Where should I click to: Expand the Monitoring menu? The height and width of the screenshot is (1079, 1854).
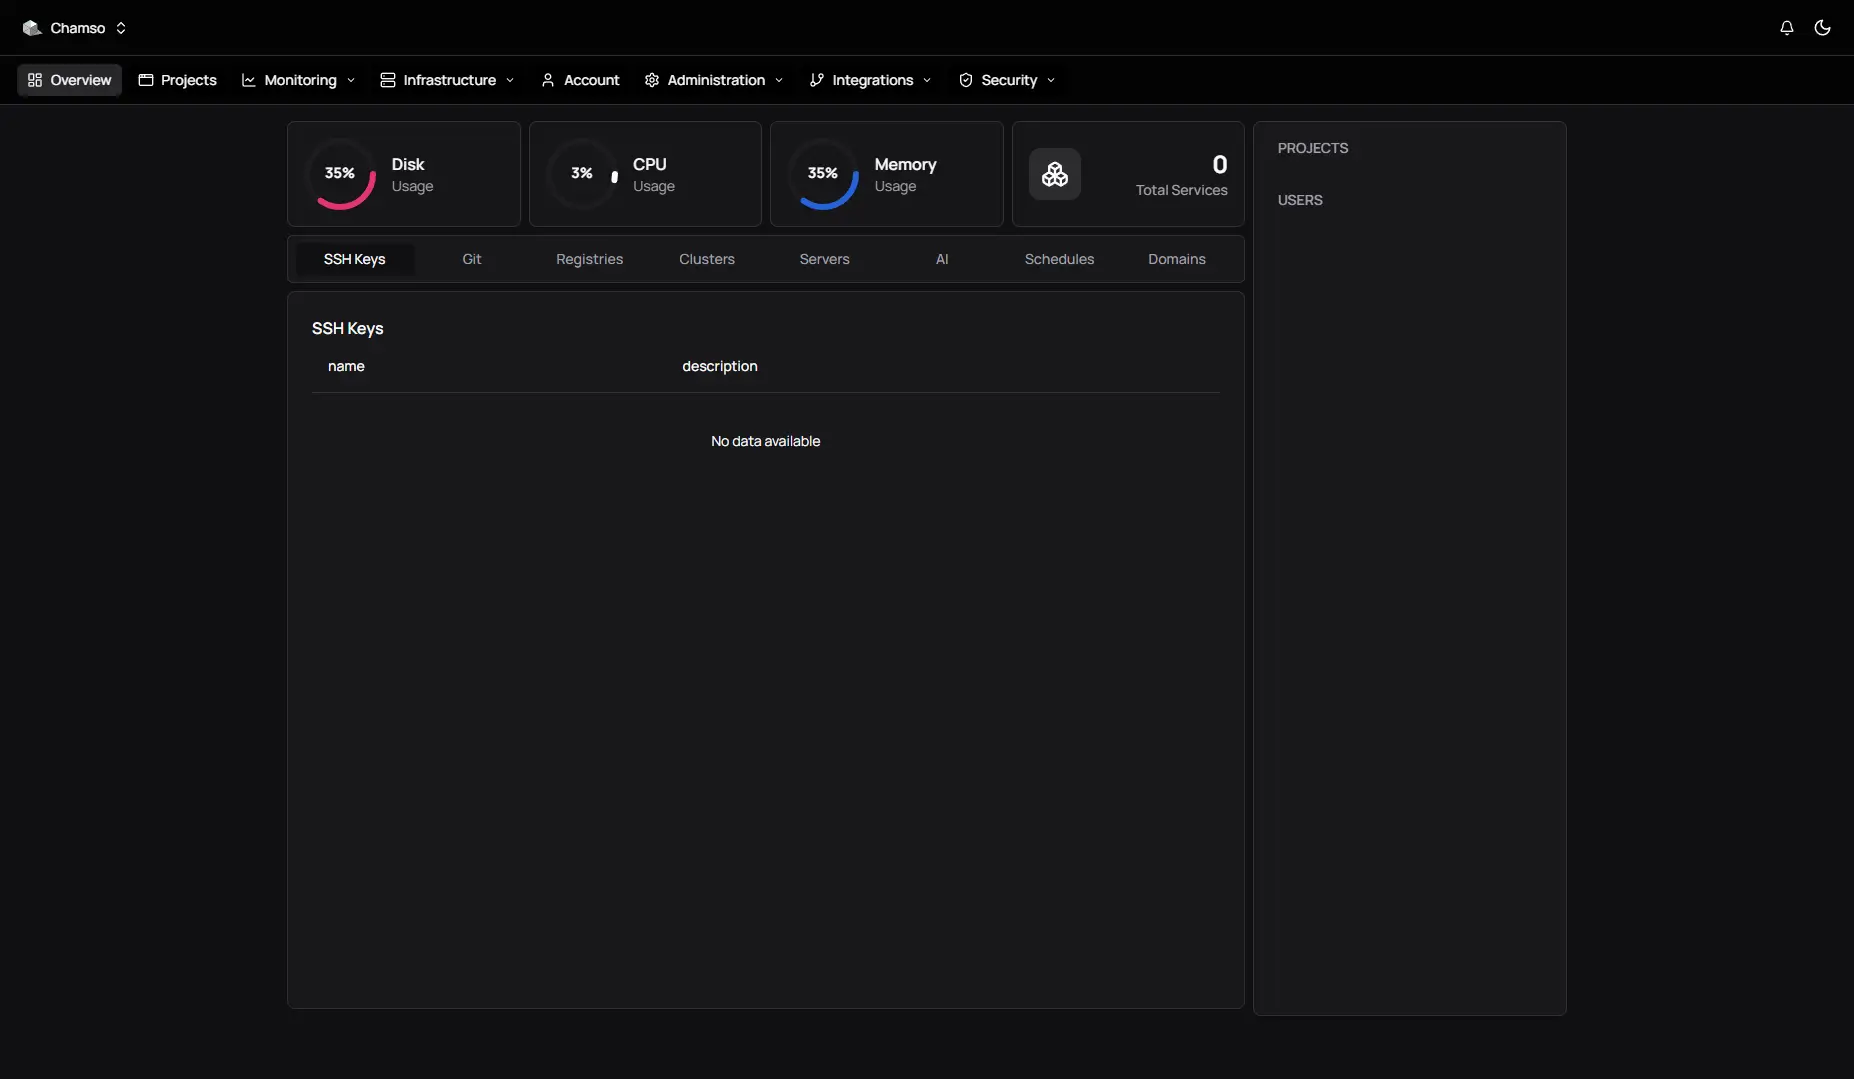click(298, 80)
